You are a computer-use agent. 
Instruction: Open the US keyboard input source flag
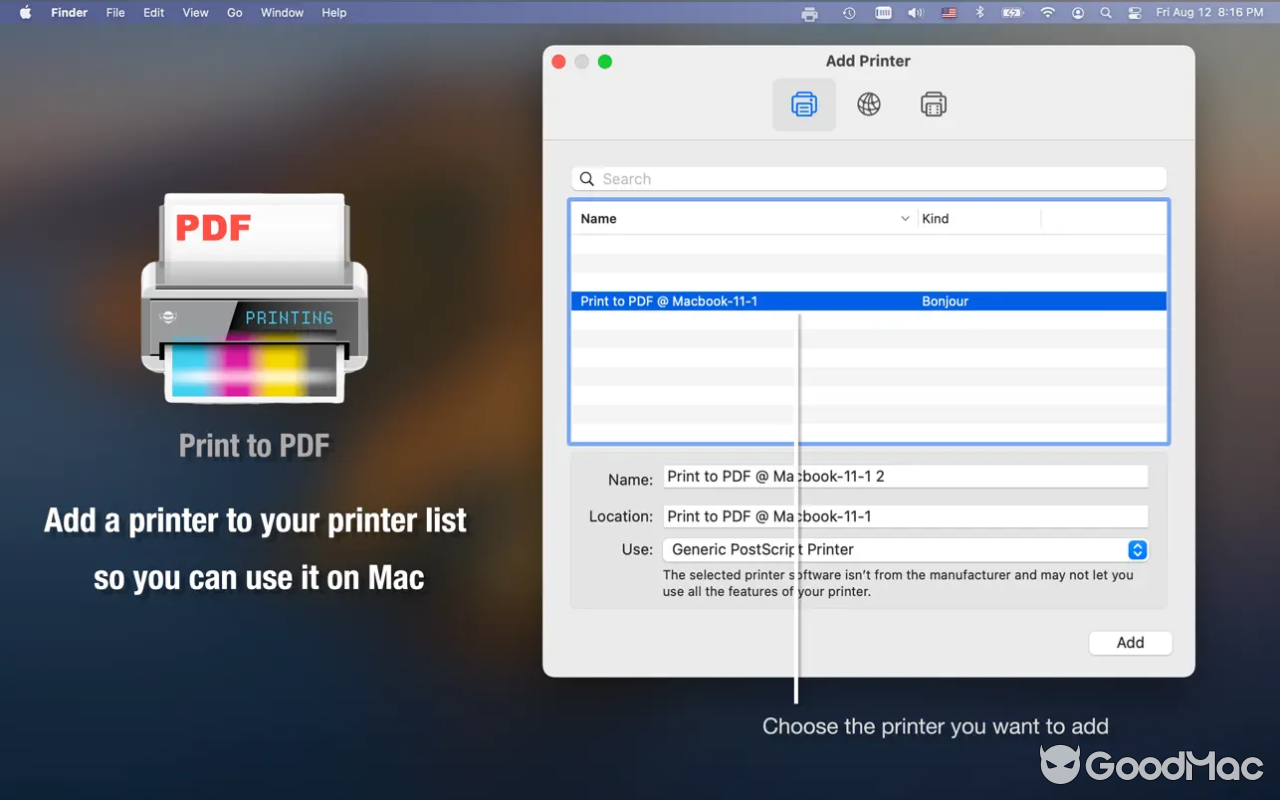(947, 13)
